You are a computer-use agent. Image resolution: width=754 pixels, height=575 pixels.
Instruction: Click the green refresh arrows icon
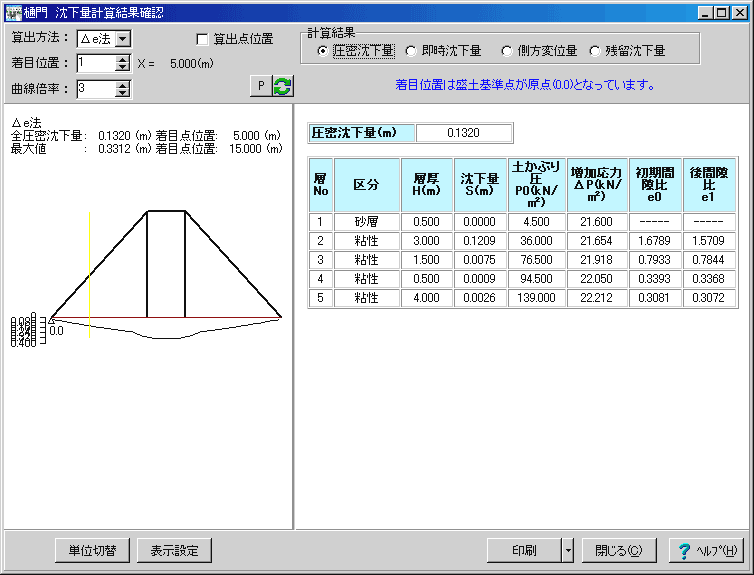[x=283, y=86]
